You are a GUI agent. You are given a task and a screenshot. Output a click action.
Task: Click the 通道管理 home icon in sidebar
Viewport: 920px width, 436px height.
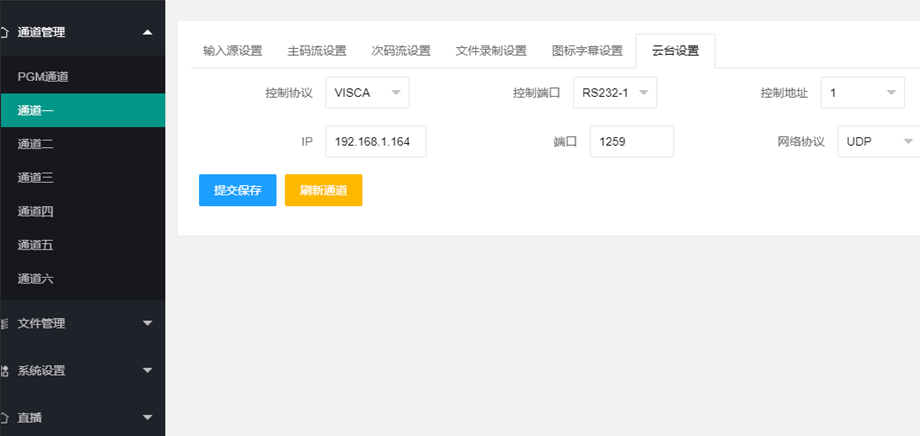coord(5,32)
